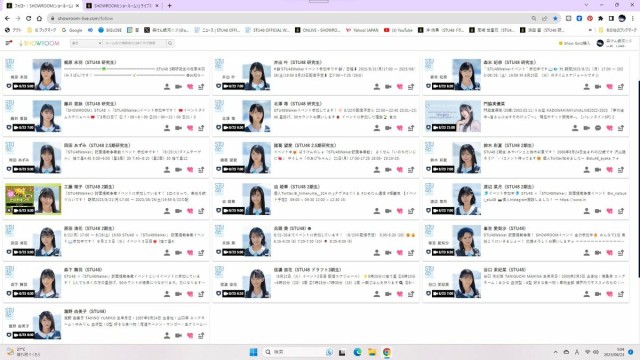Reload the page in Chrome
The width and height of the screenshot is (640, 360).
coord(29,18)
